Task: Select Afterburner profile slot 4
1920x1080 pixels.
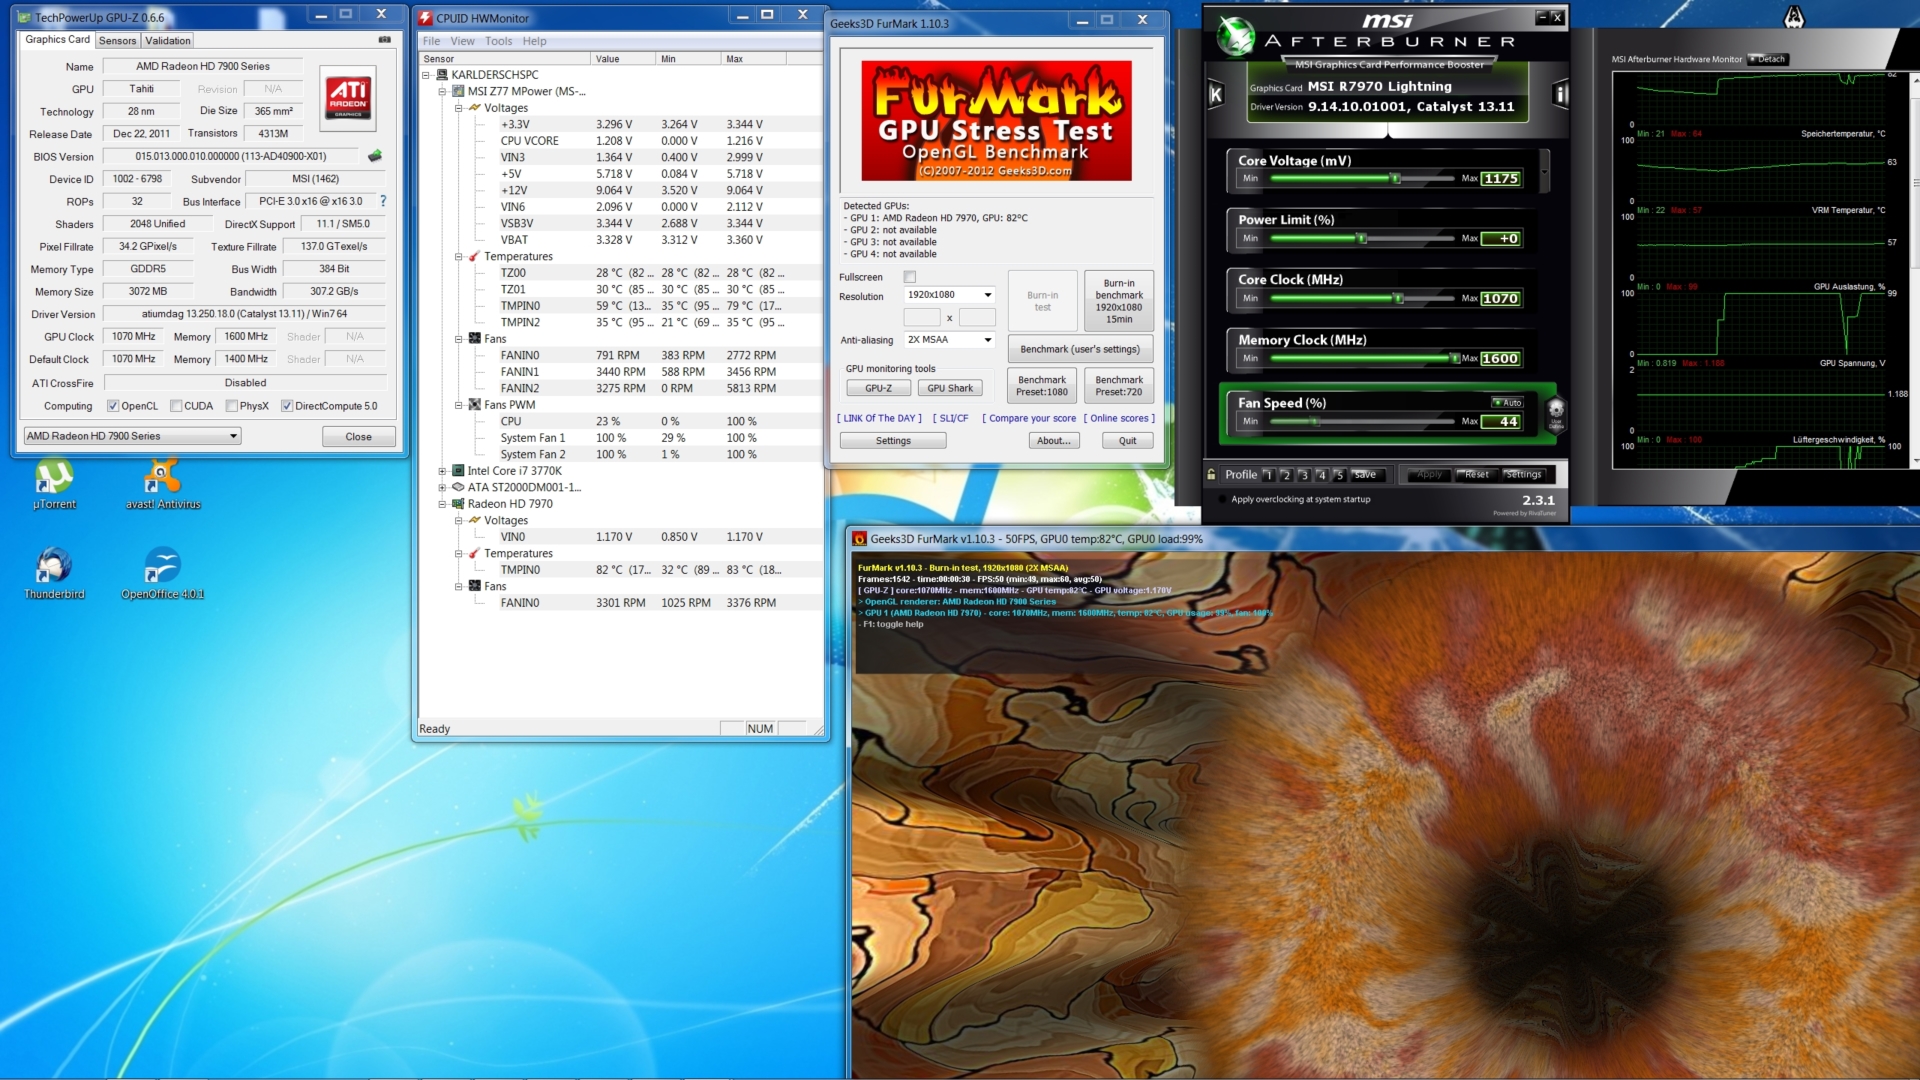Action: pos(1322,475)
